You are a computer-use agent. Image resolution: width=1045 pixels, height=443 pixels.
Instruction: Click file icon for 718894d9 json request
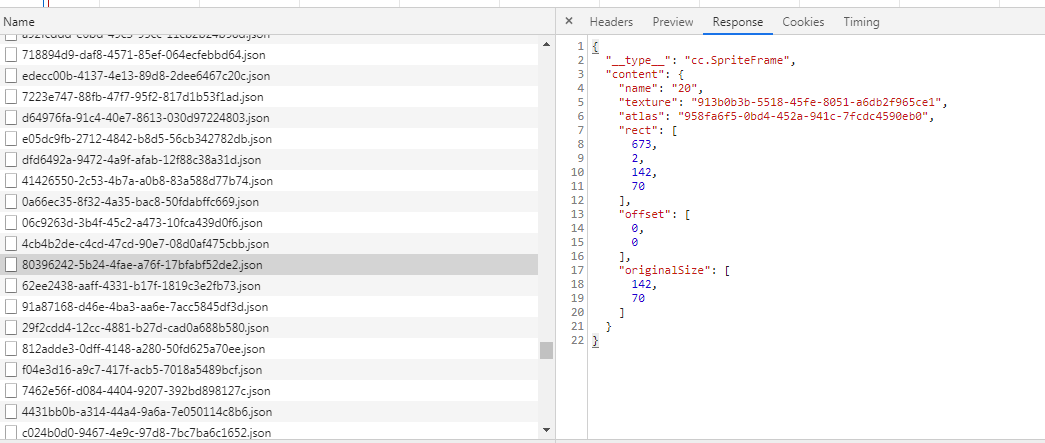point(12,55)
